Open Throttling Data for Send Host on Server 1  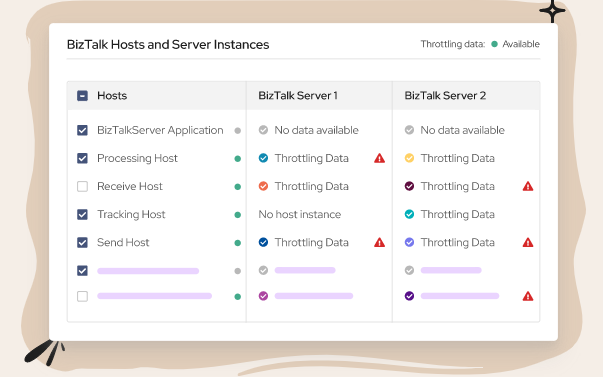pos(311,243)
